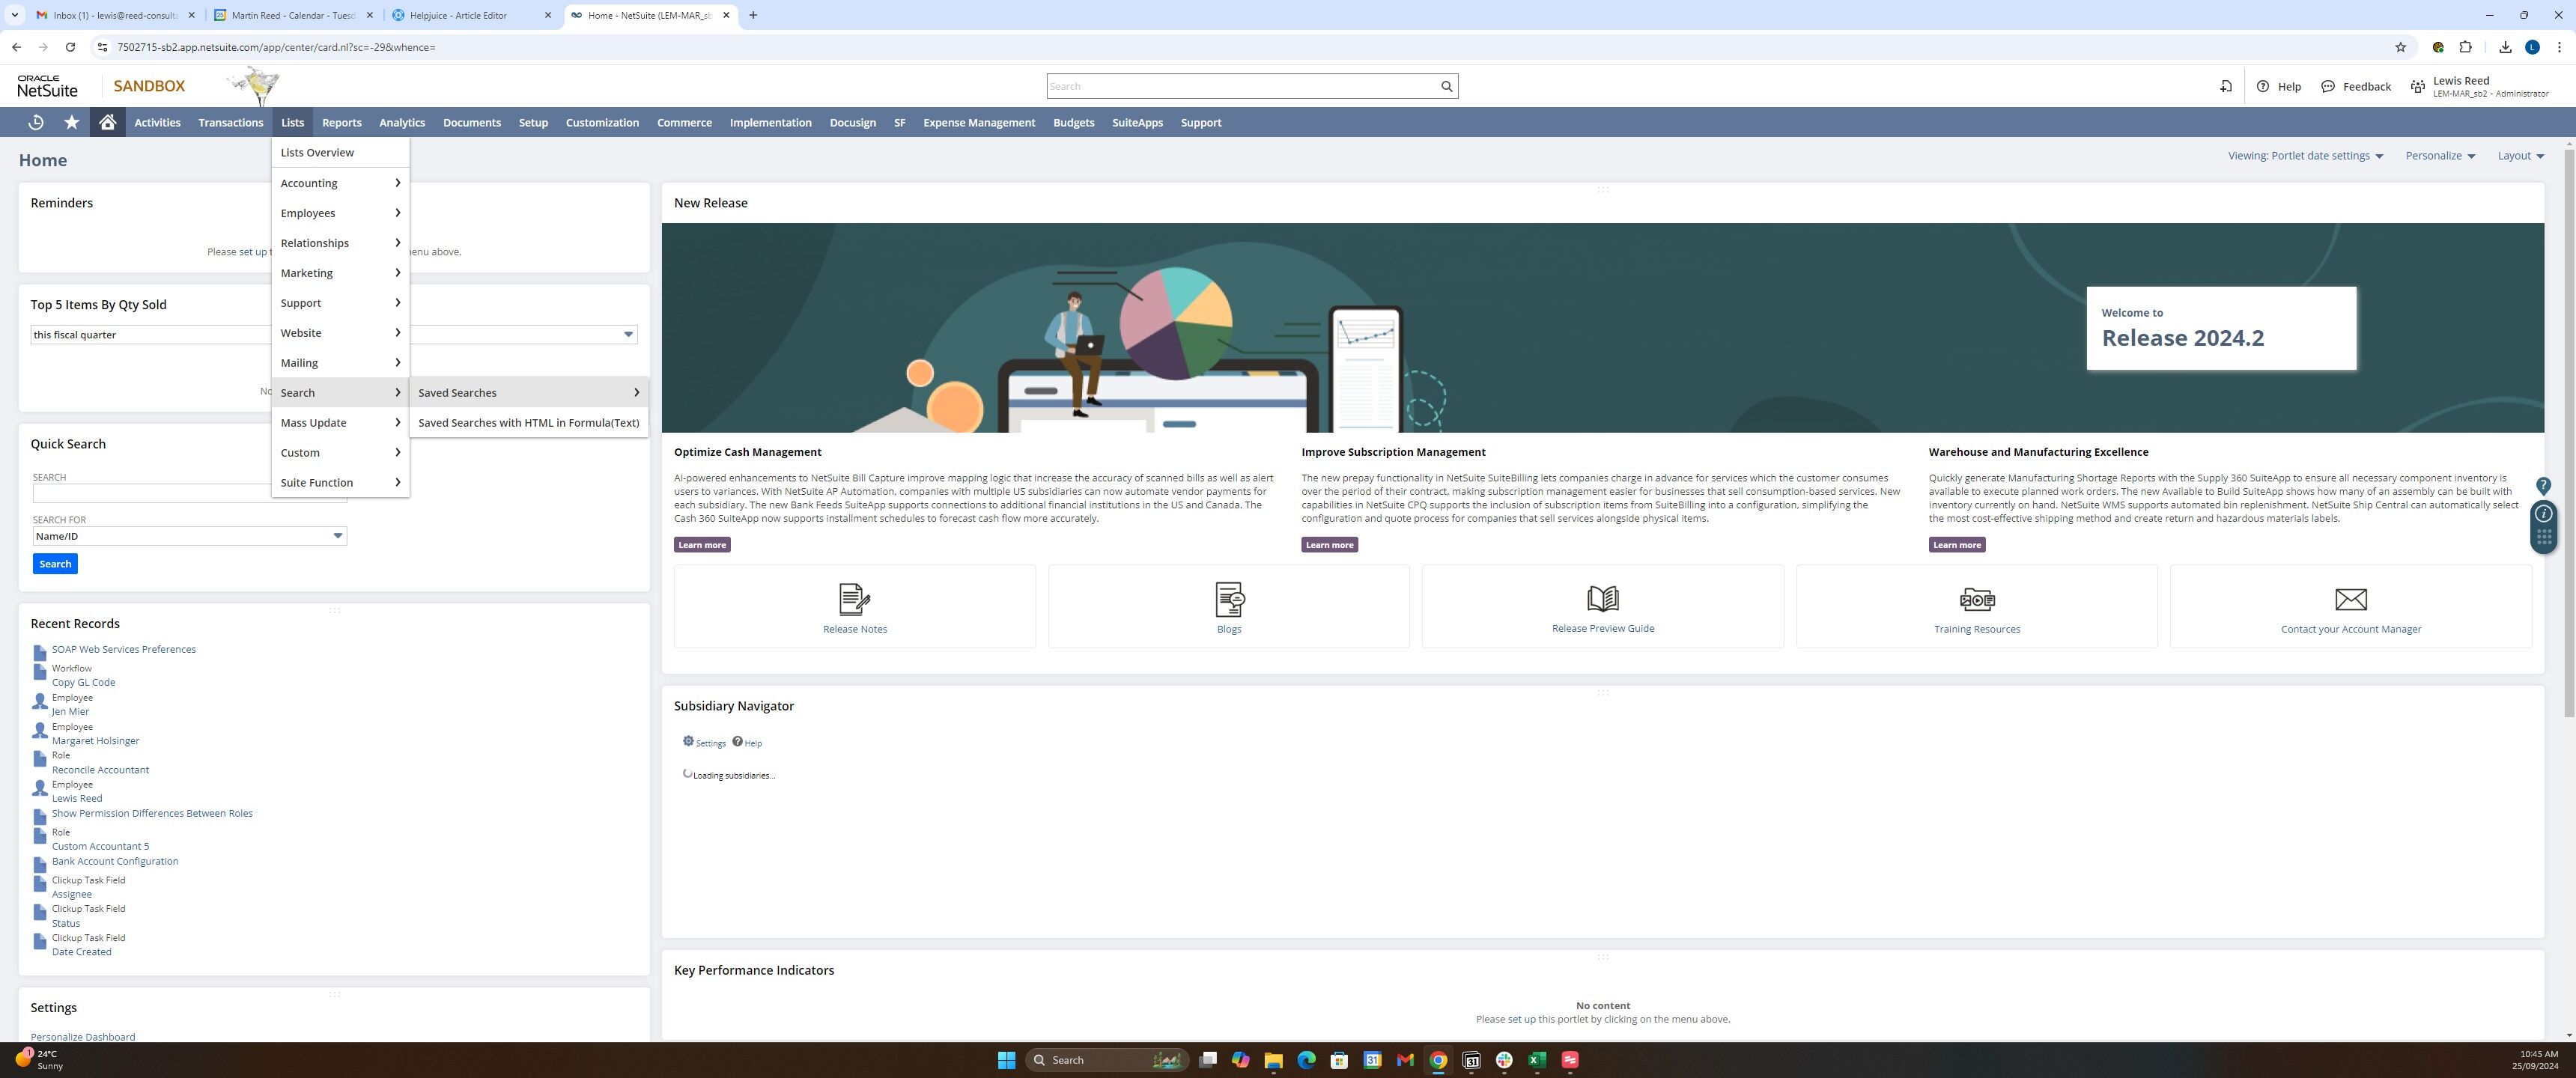The image size is (2576, 1078).
Task: Open the Viewing Portlet date settings dropdown
Action: pyautogui.click(x=2305, y=155)
